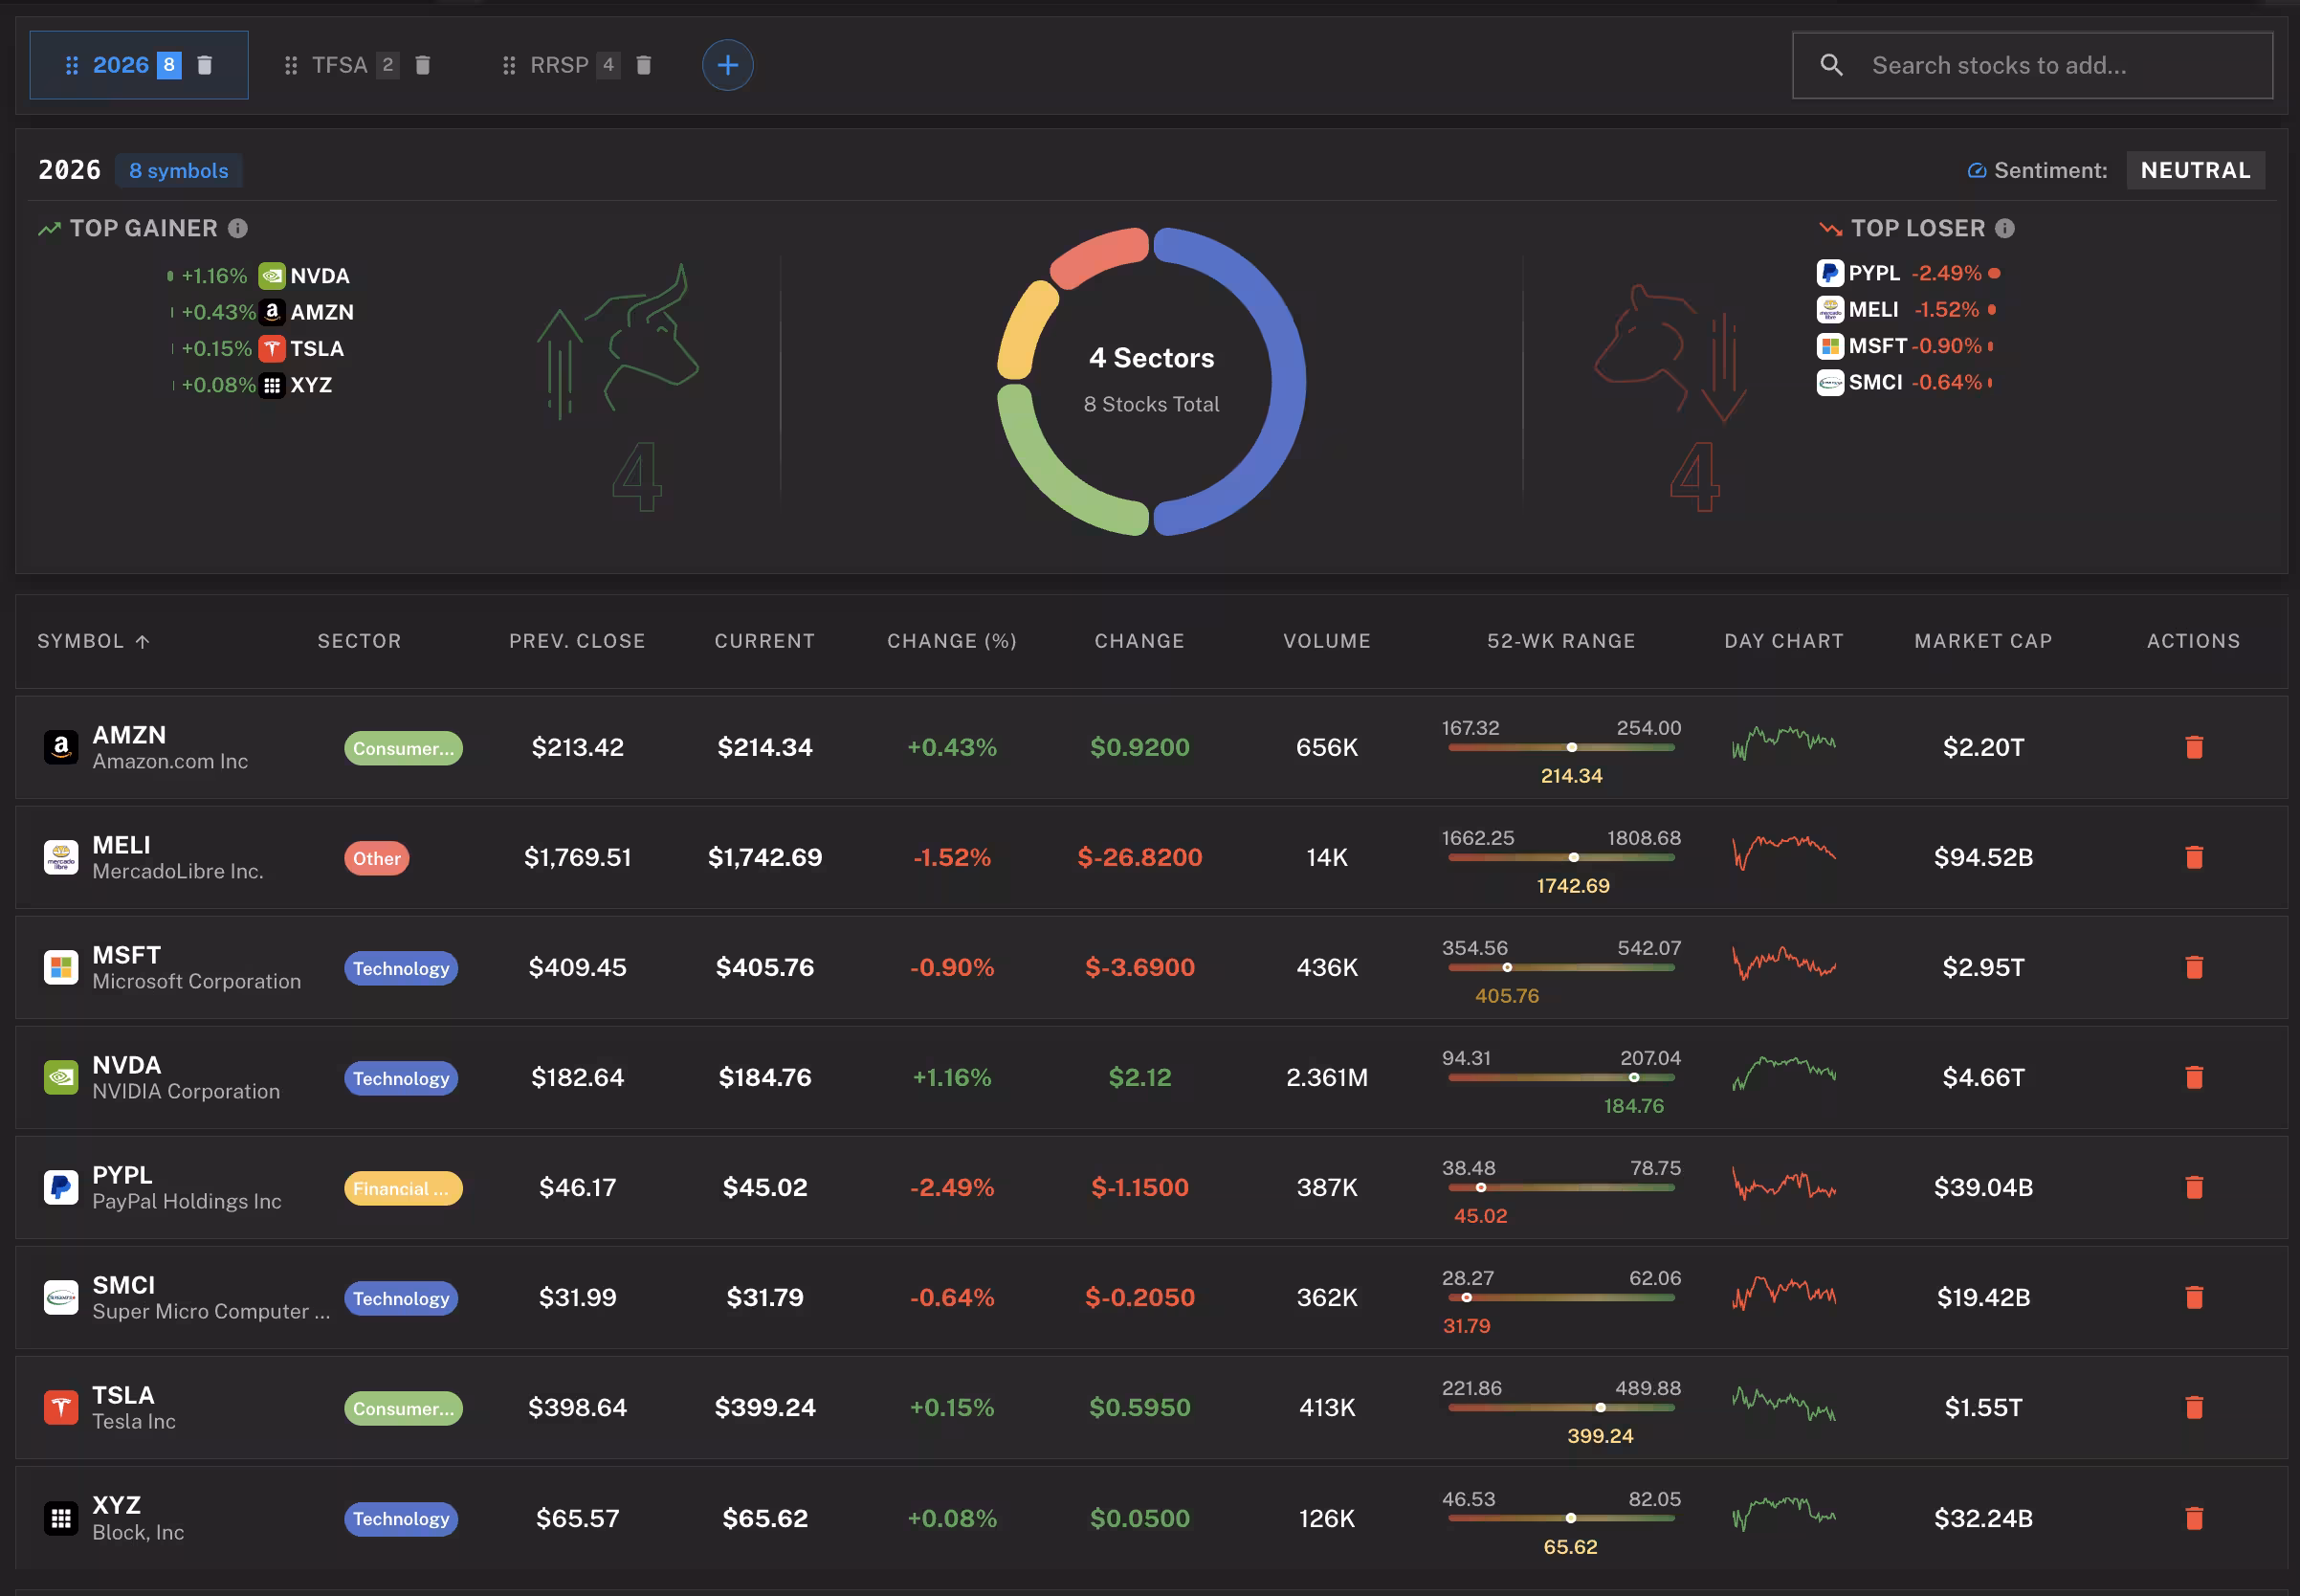
Task: Click the Microsoft logo in the MSFT row
Action: [60, 967]
